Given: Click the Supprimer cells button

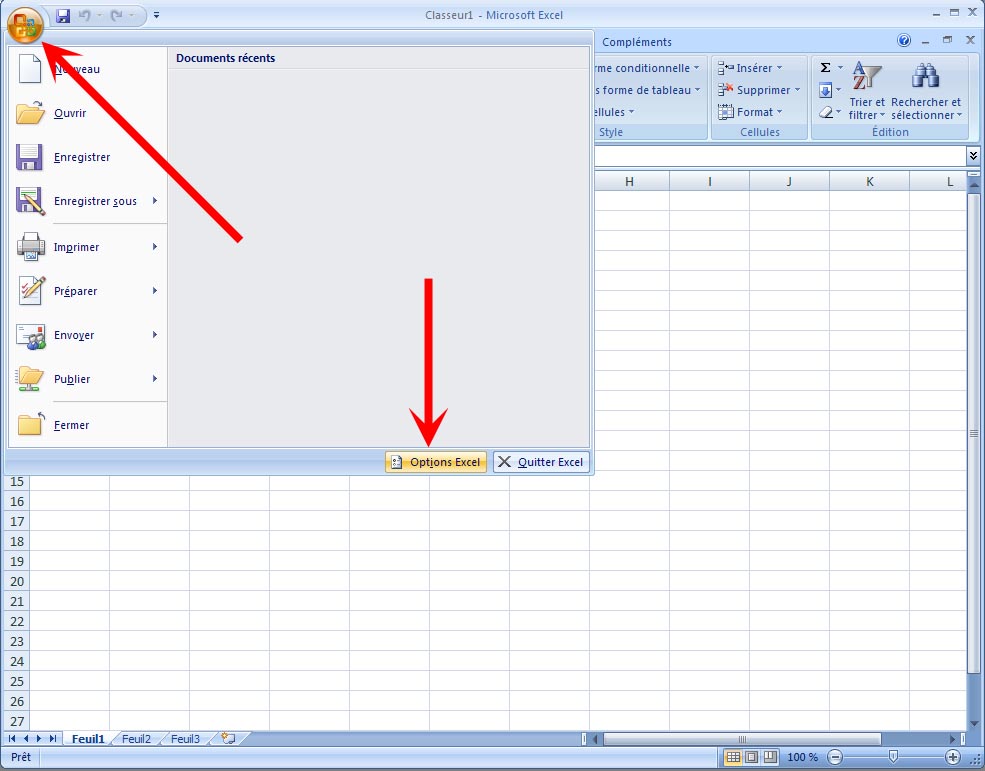Looking at the screenshot, I should 759,90.
